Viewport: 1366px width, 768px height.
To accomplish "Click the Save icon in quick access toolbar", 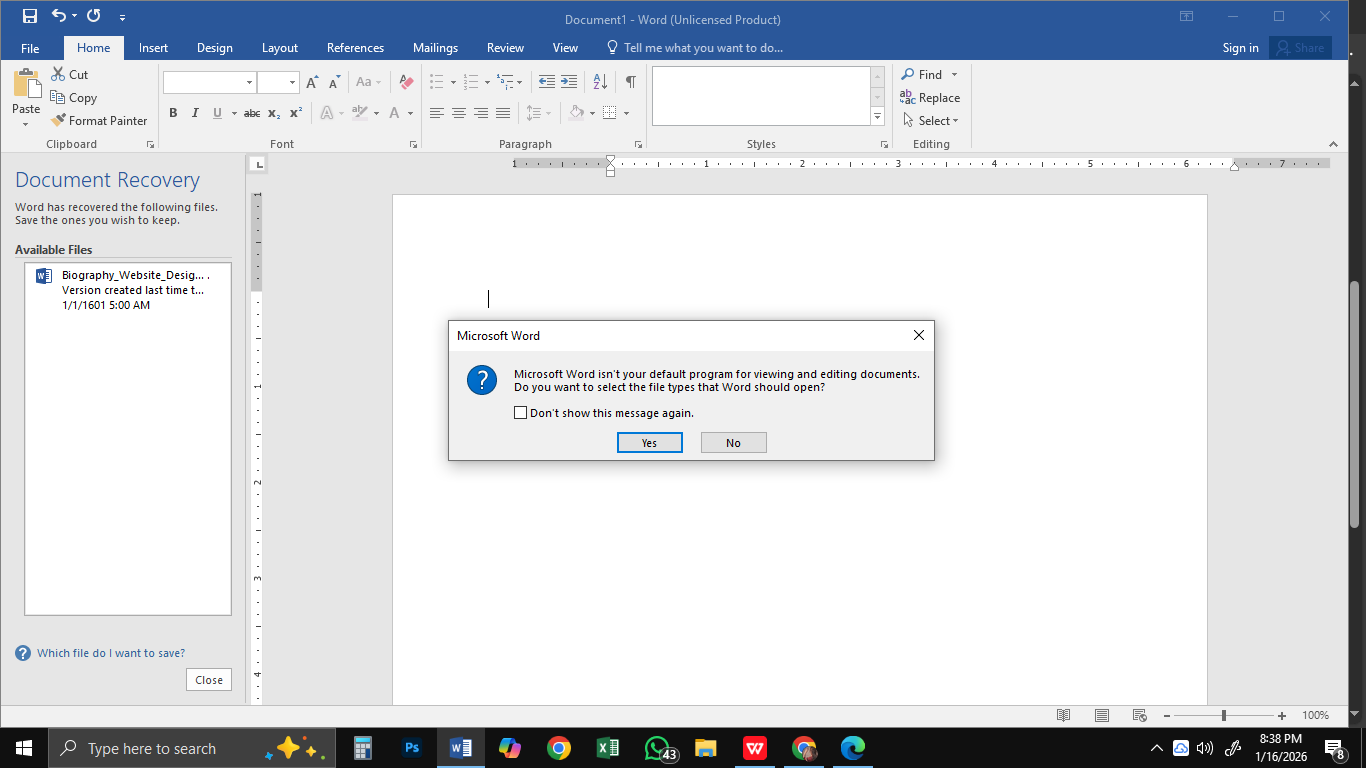I will [30, 16].
